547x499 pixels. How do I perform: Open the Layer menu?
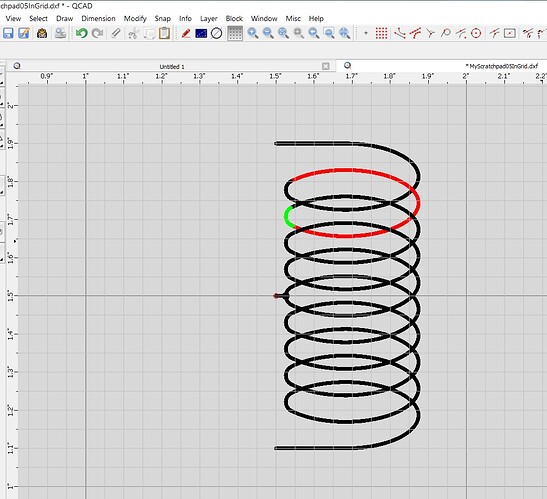[x=209, y=18]
